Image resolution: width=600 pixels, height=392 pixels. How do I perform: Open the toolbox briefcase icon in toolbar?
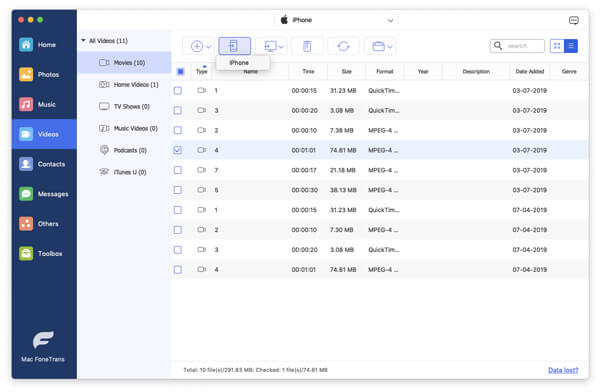point(378,46)
